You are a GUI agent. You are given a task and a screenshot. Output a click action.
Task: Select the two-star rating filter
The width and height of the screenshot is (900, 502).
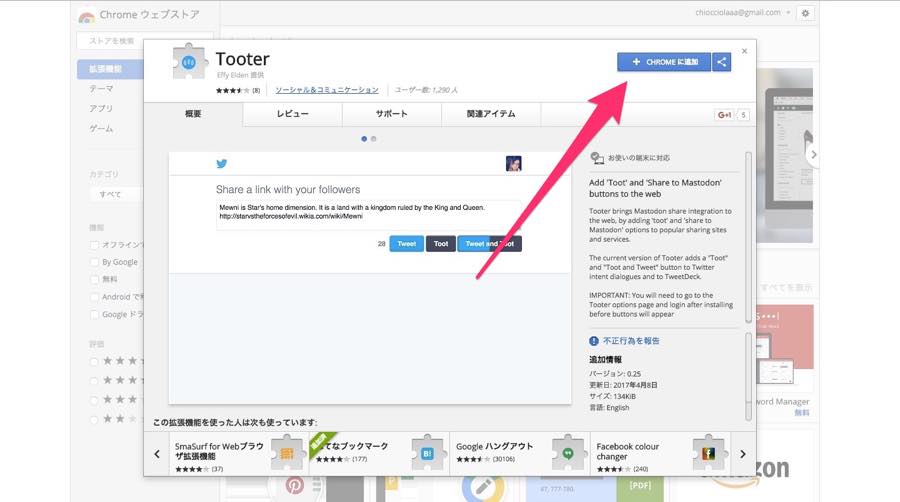[x=94, y=419]
